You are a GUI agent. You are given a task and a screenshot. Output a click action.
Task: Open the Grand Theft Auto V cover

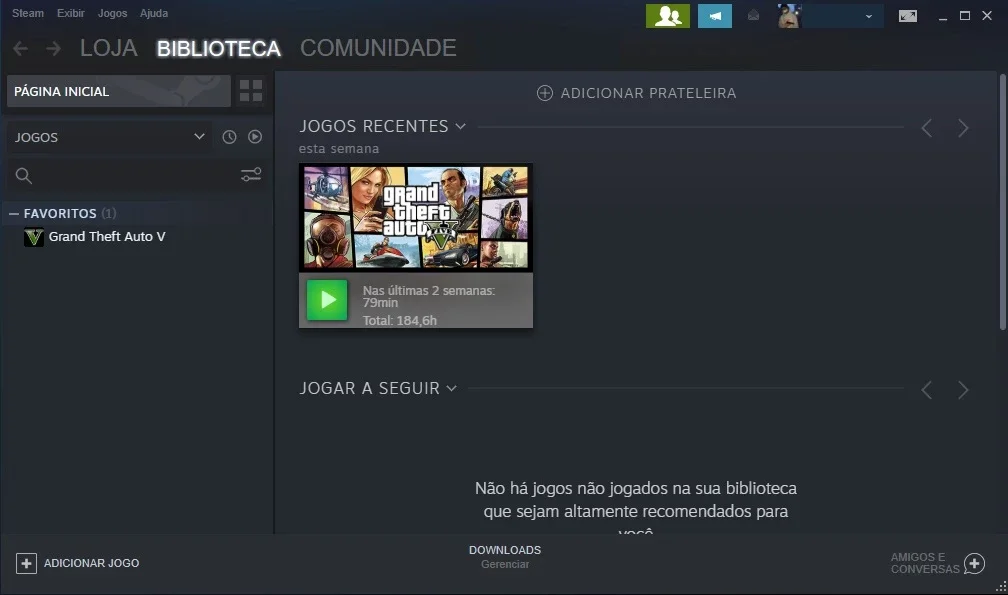(x=416, y=217)
